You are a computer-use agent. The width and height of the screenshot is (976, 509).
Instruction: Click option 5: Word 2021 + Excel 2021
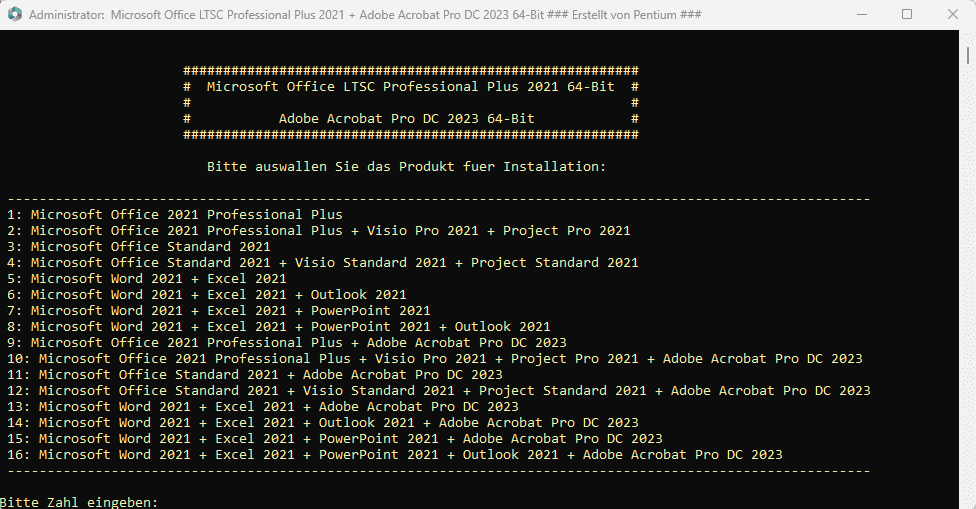pyautogui.click(x=147, y=279)
